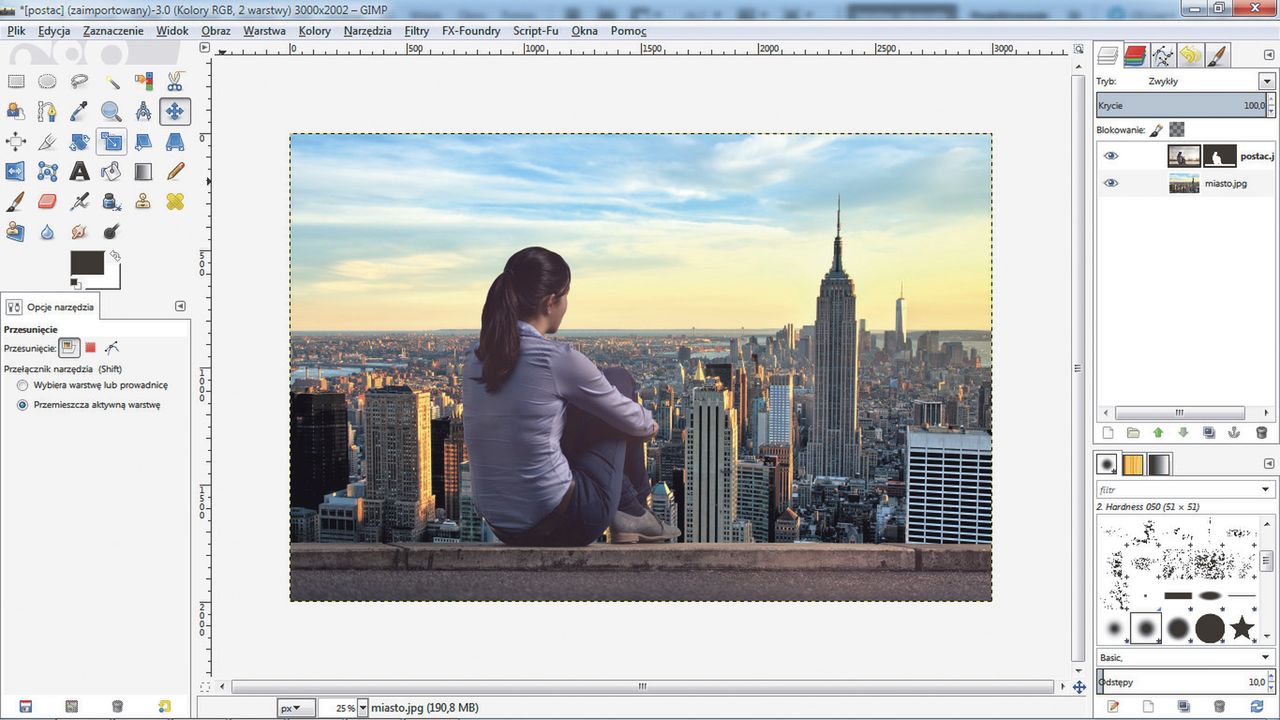Switch to the Channels tab

tap(1134, 55)
